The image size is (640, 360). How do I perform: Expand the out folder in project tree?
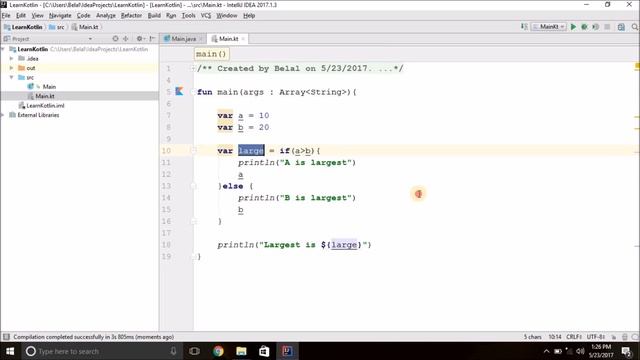click(x=12, y=68)
